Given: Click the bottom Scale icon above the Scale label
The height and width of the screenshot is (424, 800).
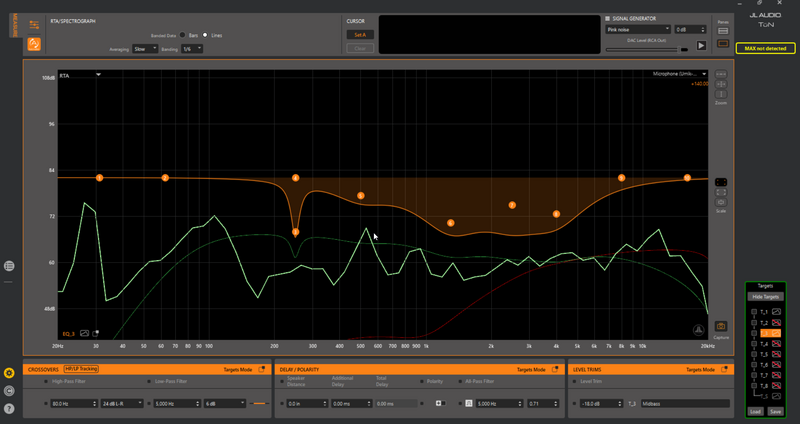Looking at the screenshot, I should (x=721, y=202).
